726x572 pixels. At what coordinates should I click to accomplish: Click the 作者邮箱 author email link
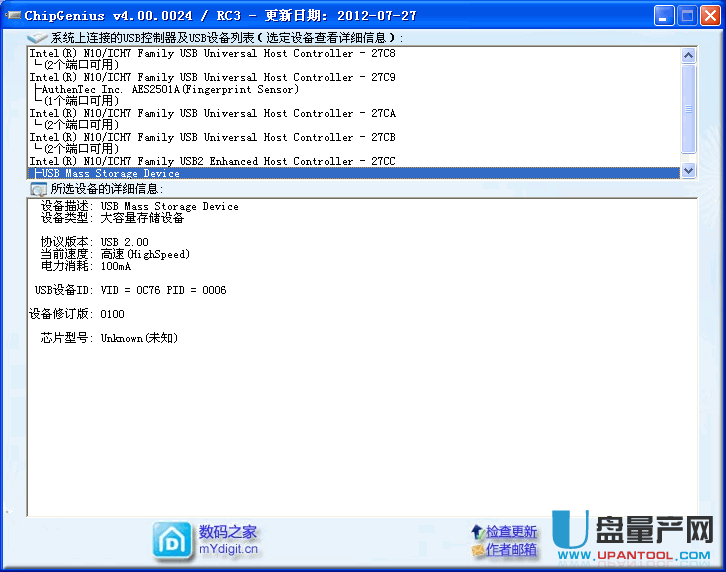coord(512,550)
